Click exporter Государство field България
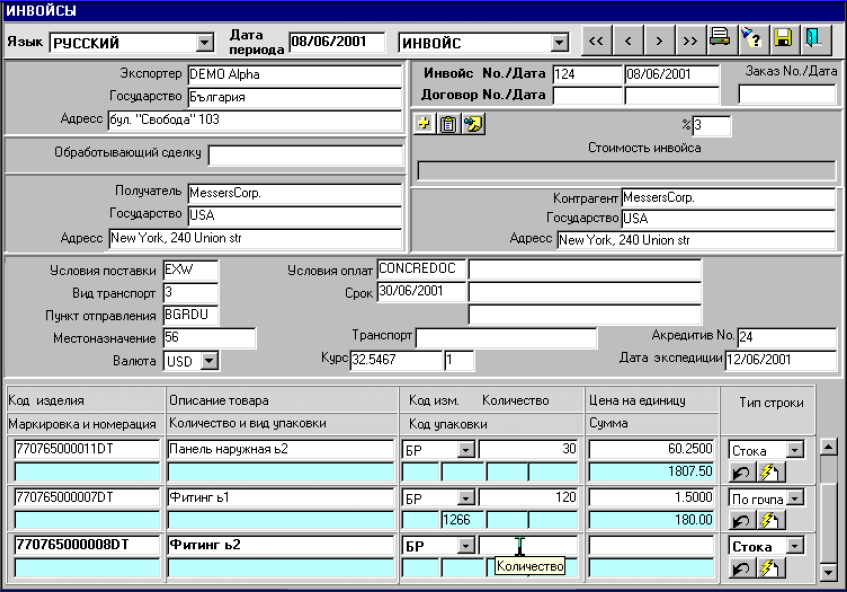Image resolution: width=847 pixels, height=592 pixels. (x=294, y=97)
